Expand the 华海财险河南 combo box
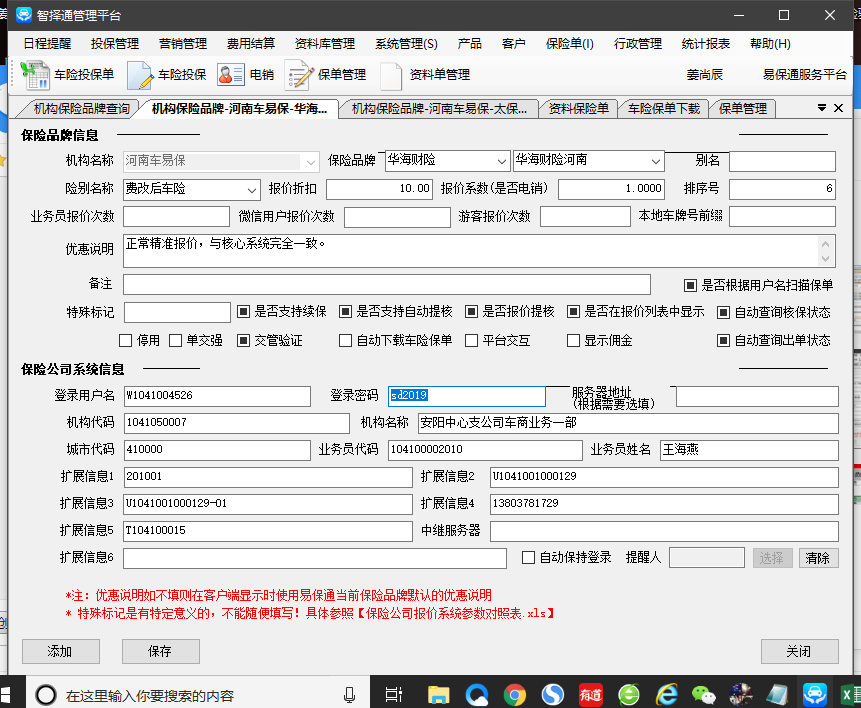Image resolution: width=861 pixels, height=708 pixels. 654,161
